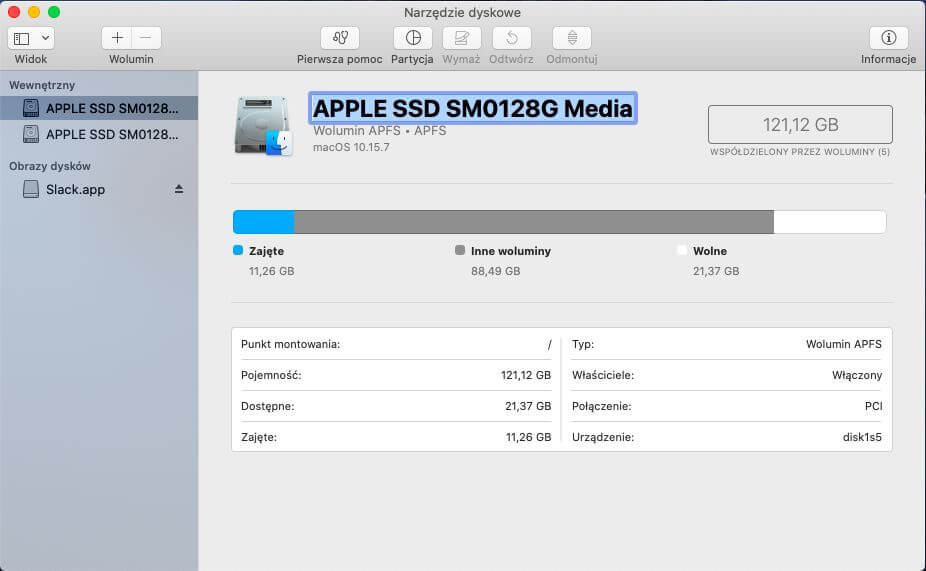Click the Dostępne 21,37 GB table value
The height and width of the screenshot is (571, 926).
coord(528,406)
